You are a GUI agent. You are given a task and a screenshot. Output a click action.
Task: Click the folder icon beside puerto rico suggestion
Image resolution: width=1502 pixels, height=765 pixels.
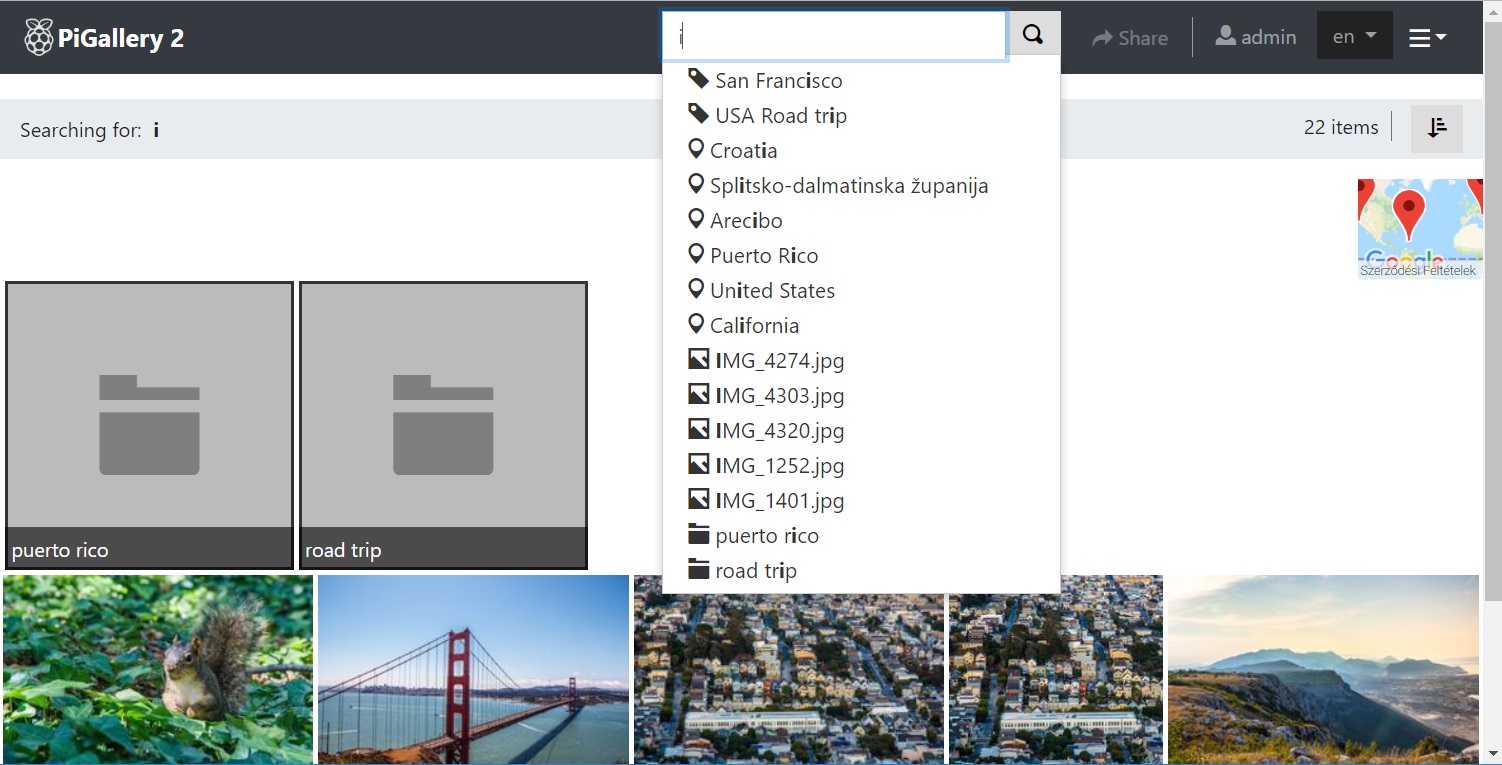pyautogui.click(x=699, y=535)
